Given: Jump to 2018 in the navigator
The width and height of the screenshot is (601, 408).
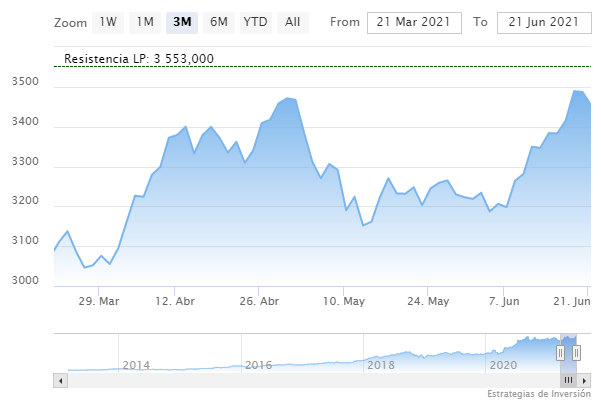Looking at the screenshot, I should [x=380, y=364].
